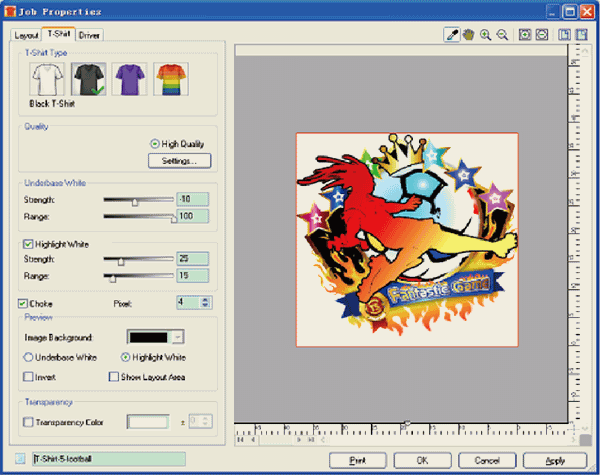Click the zoom out magnifier icon

(x=501, y=34)
